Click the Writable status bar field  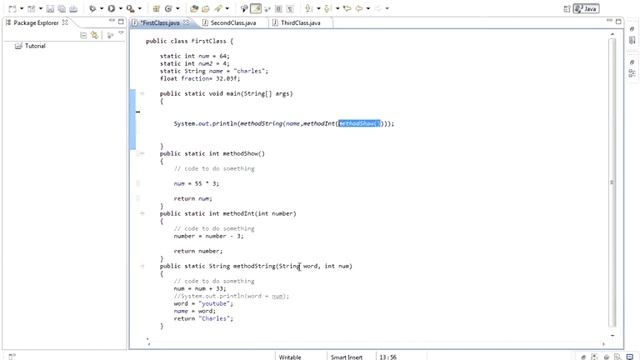290,357
